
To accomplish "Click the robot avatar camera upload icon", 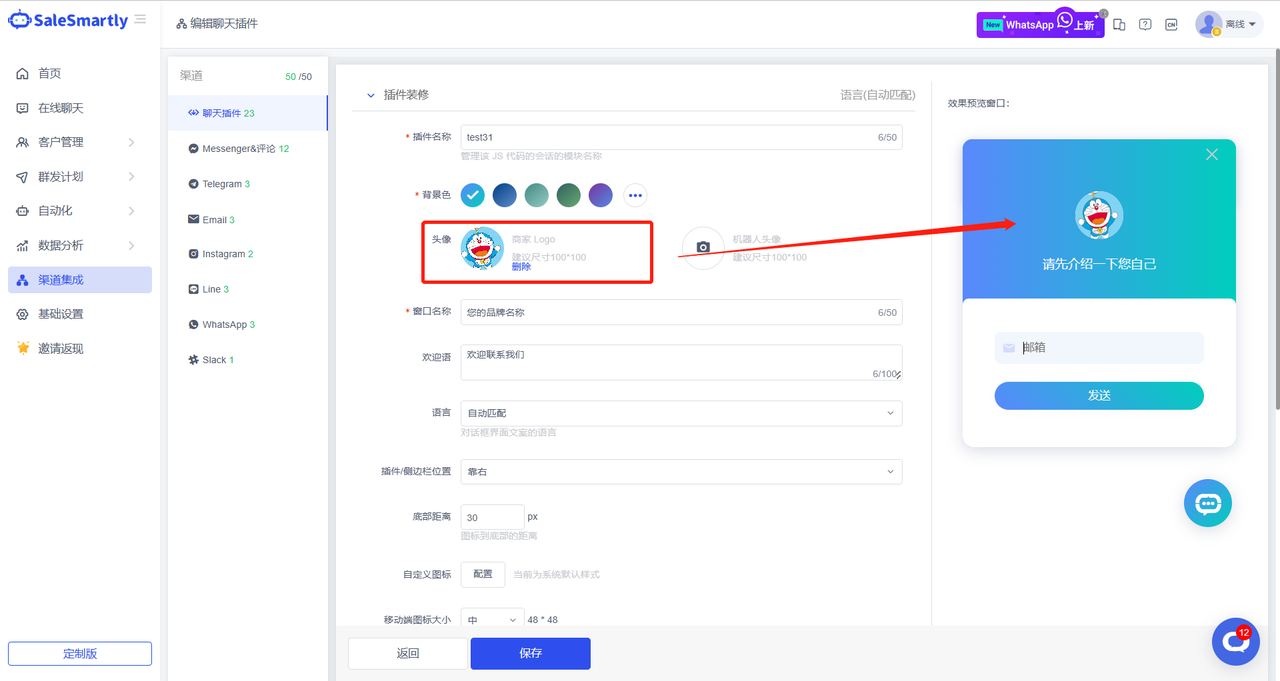I will pos(703,247).
